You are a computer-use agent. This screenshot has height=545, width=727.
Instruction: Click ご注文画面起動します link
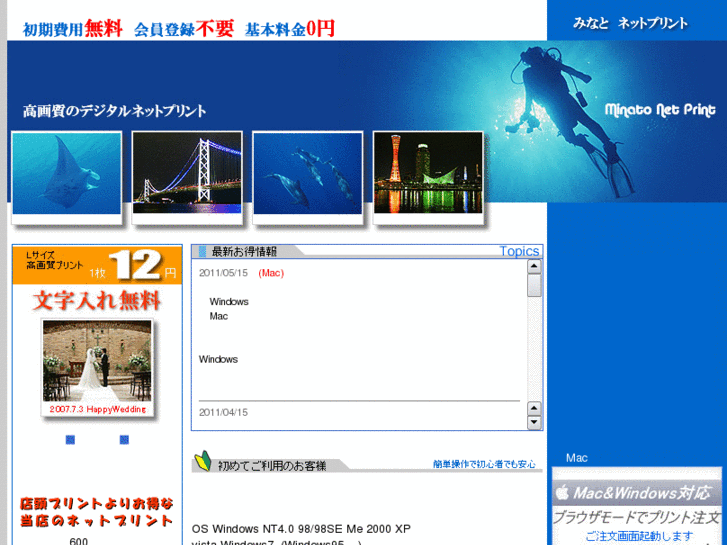(x=639, y=536)
